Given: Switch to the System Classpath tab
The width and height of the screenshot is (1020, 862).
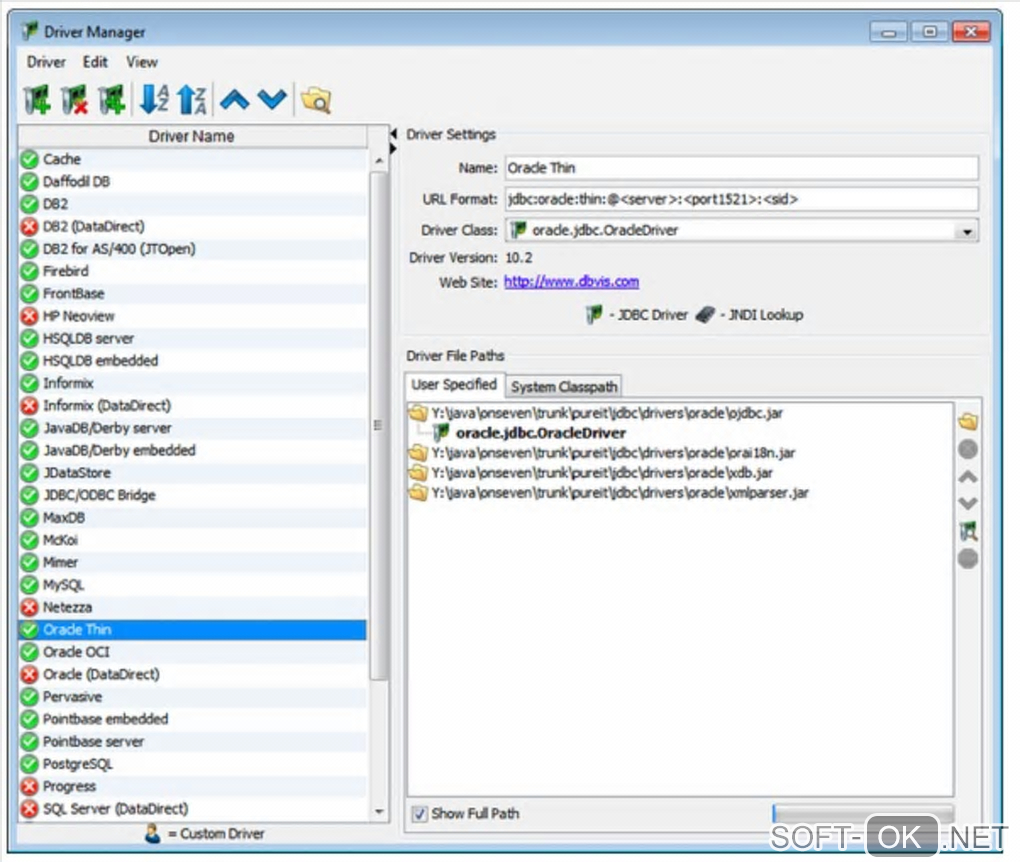Looking at the screenshot, I should point(564,386).
